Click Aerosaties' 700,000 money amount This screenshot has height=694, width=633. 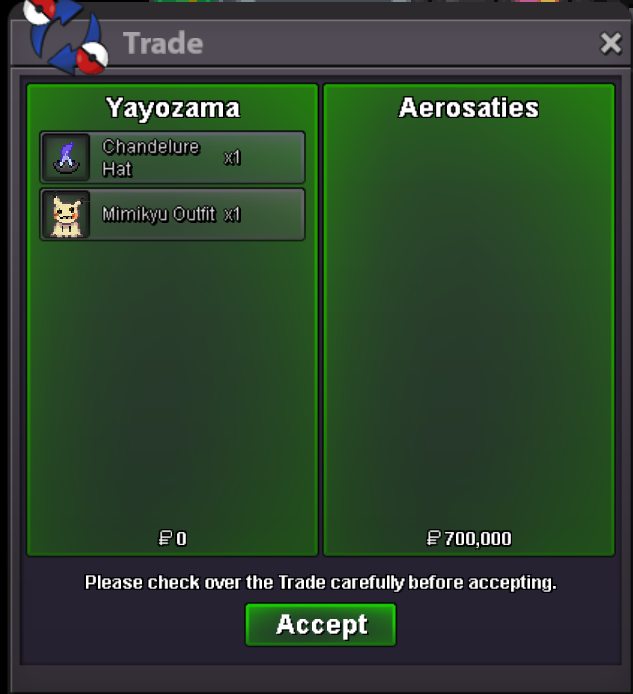pos(478,539)
